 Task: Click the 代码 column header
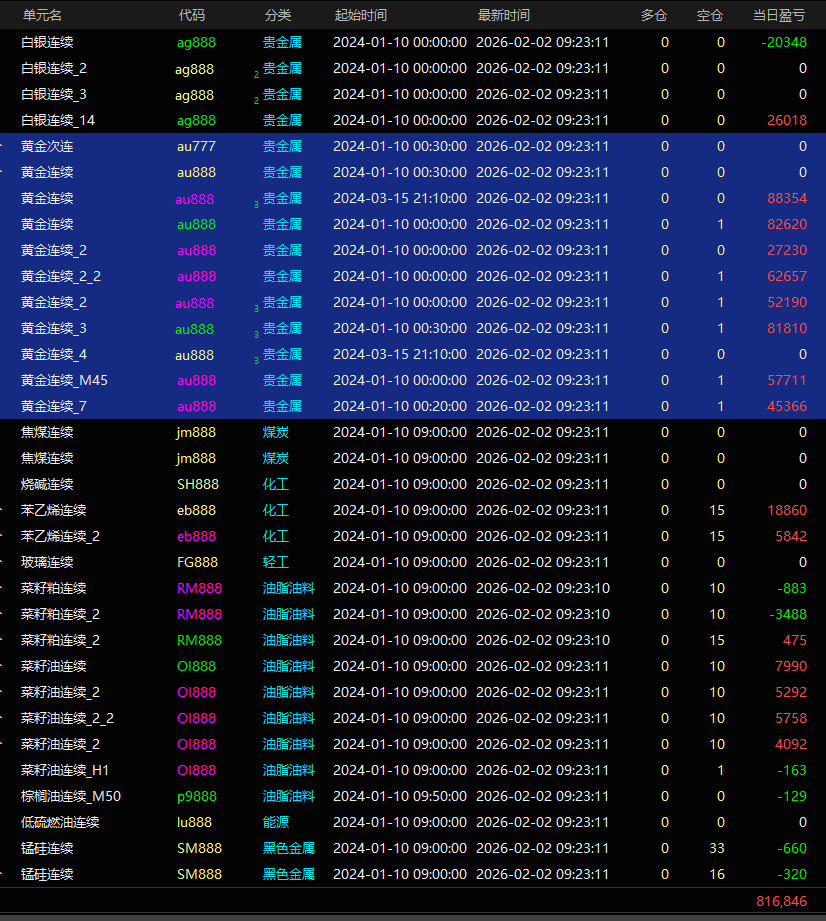192,15
